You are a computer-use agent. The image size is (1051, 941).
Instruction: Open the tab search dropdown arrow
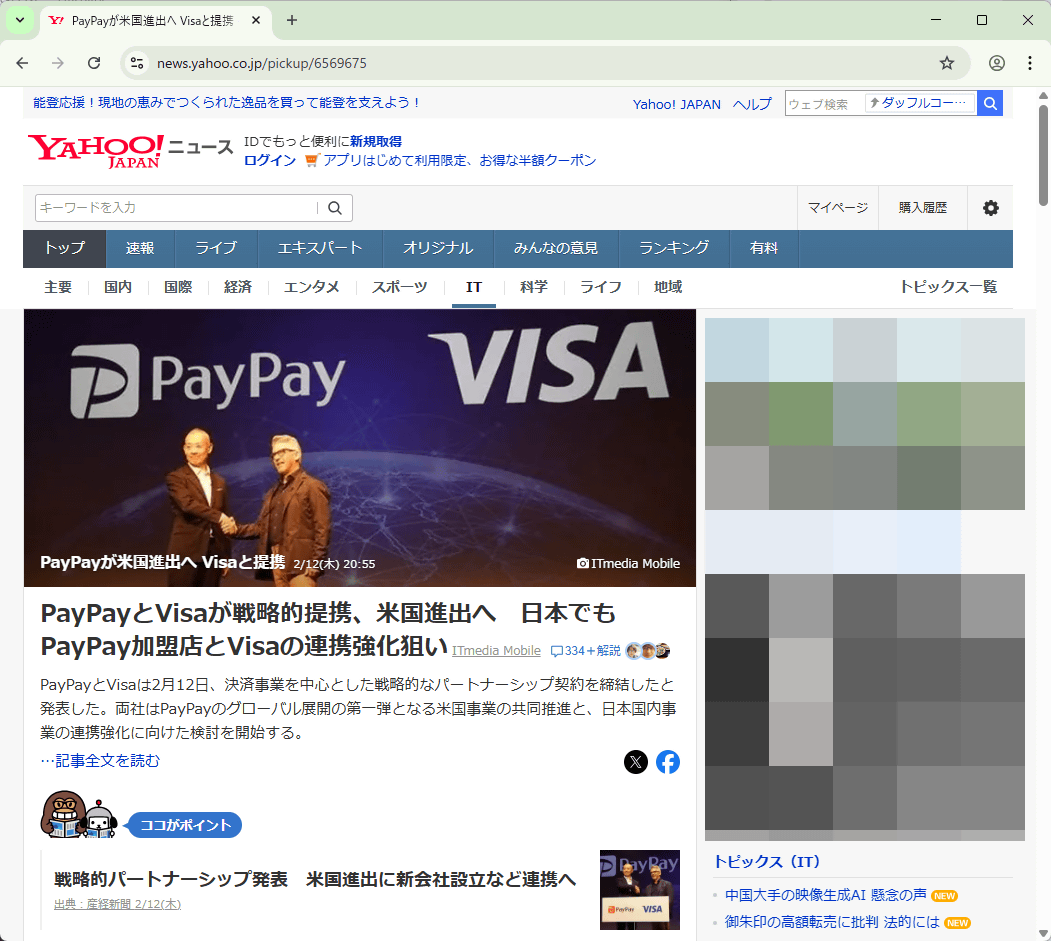click(20, 20)
